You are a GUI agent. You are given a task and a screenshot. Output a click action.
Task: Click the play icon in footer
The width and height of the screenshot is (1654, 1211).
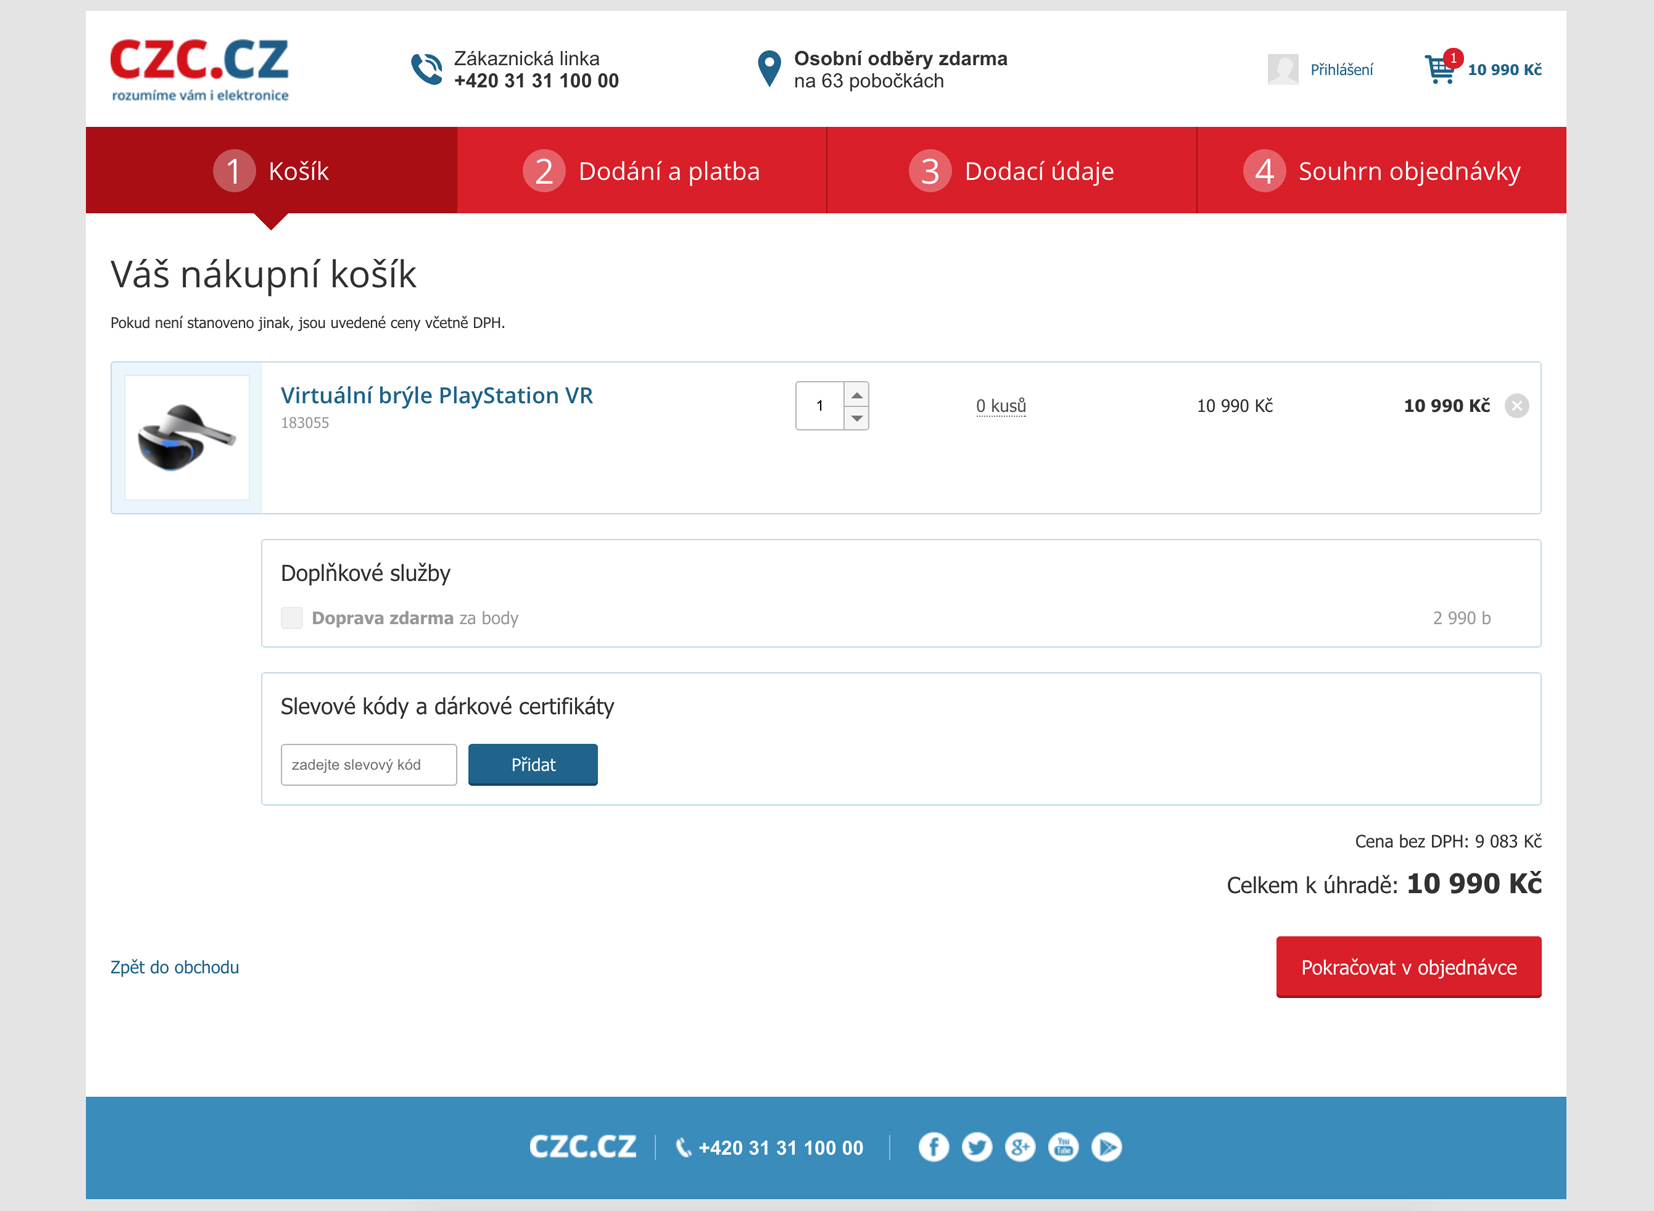click(x=1106, y=1147)
